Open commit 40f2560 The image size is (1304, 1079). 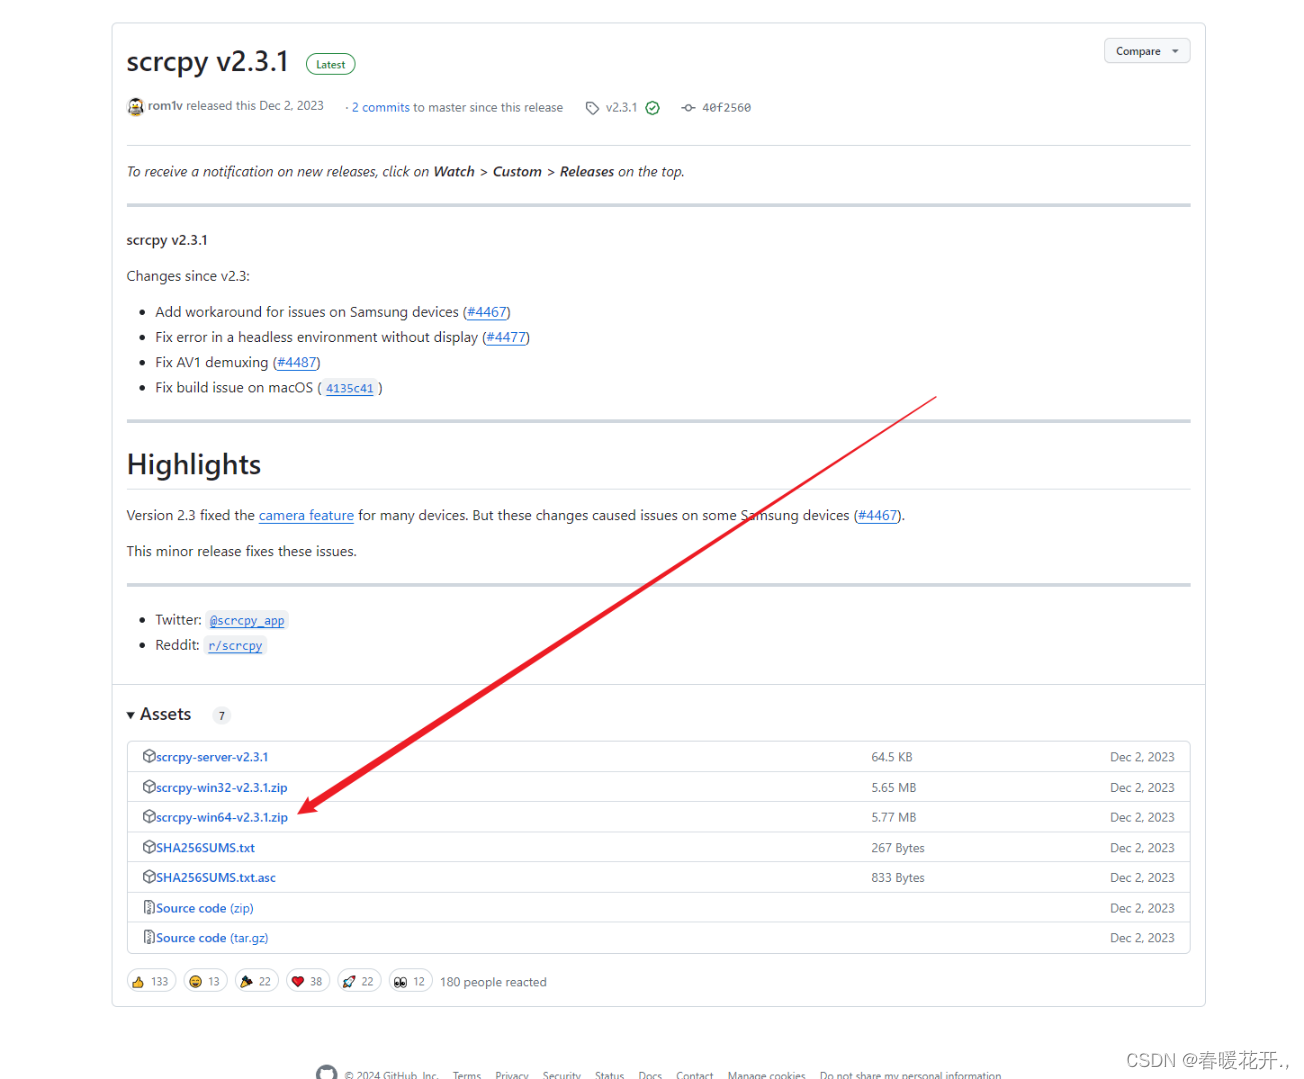[x=726, y=108]
